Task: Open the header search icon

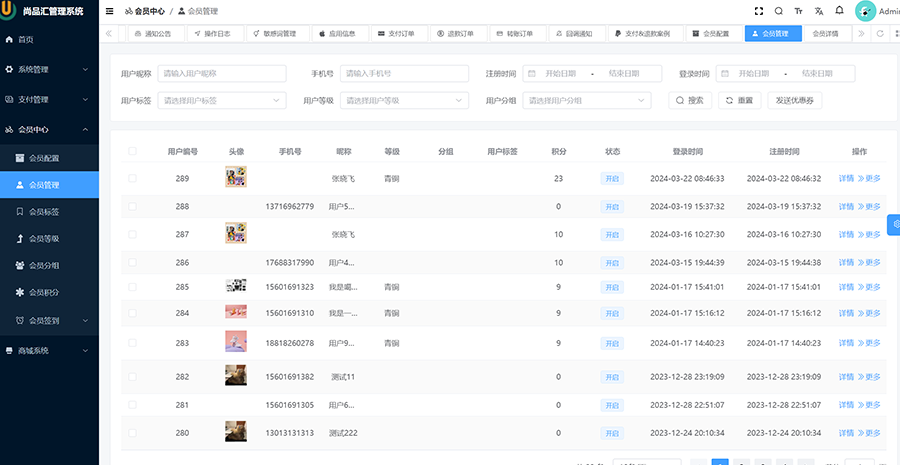Action: pyautogui.click(x=778, y=11)
